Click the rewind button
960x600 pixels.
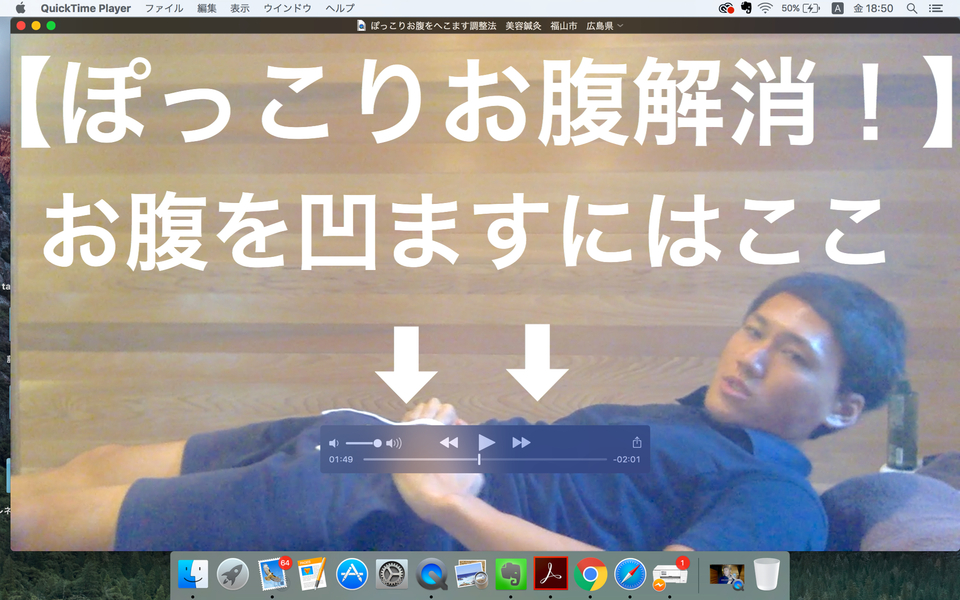pyautogui.click(x=449, y=442)
